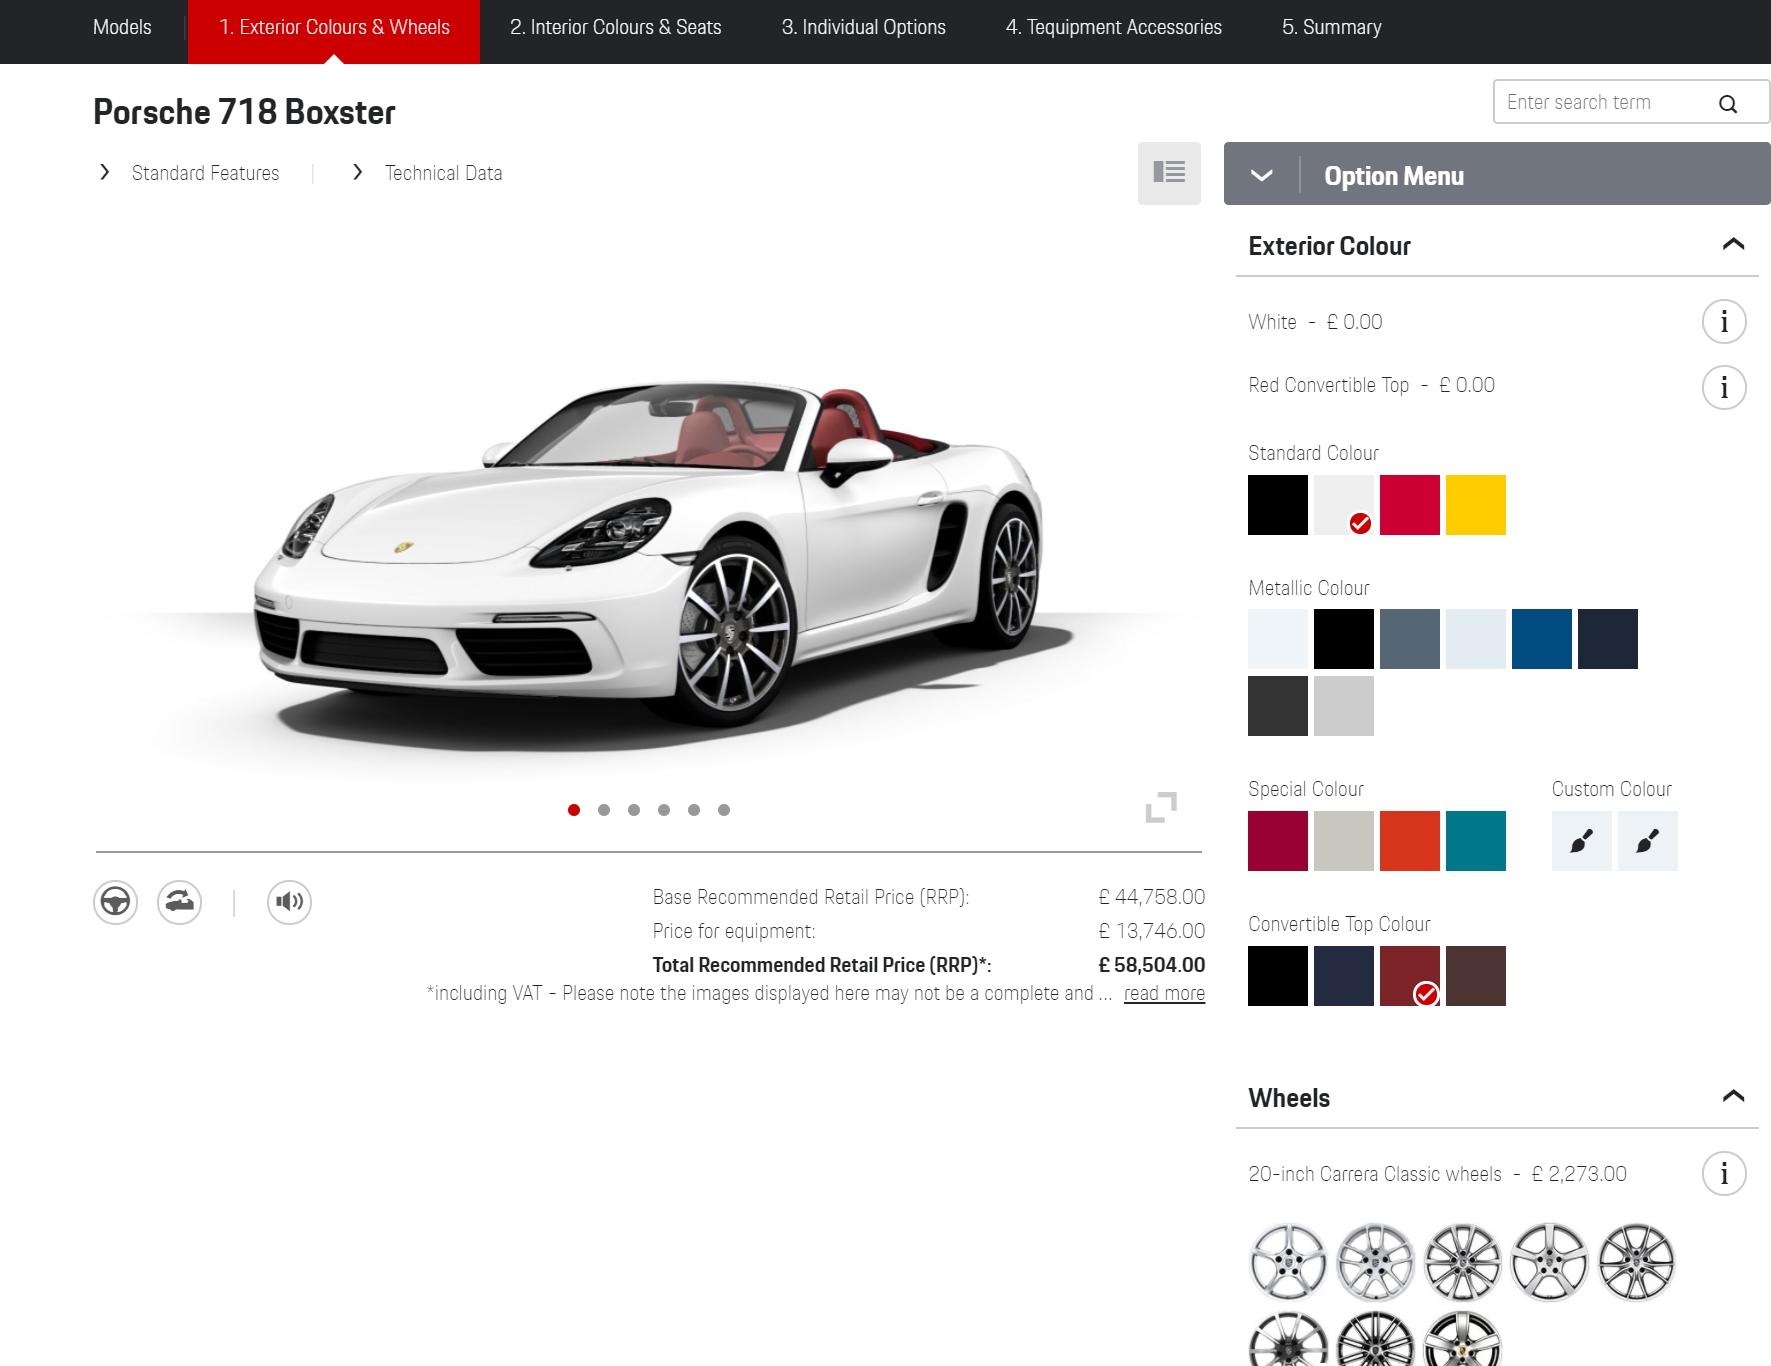Click the read more link
Viewport: 1771px width, 1366px height.
point(1164,993)
